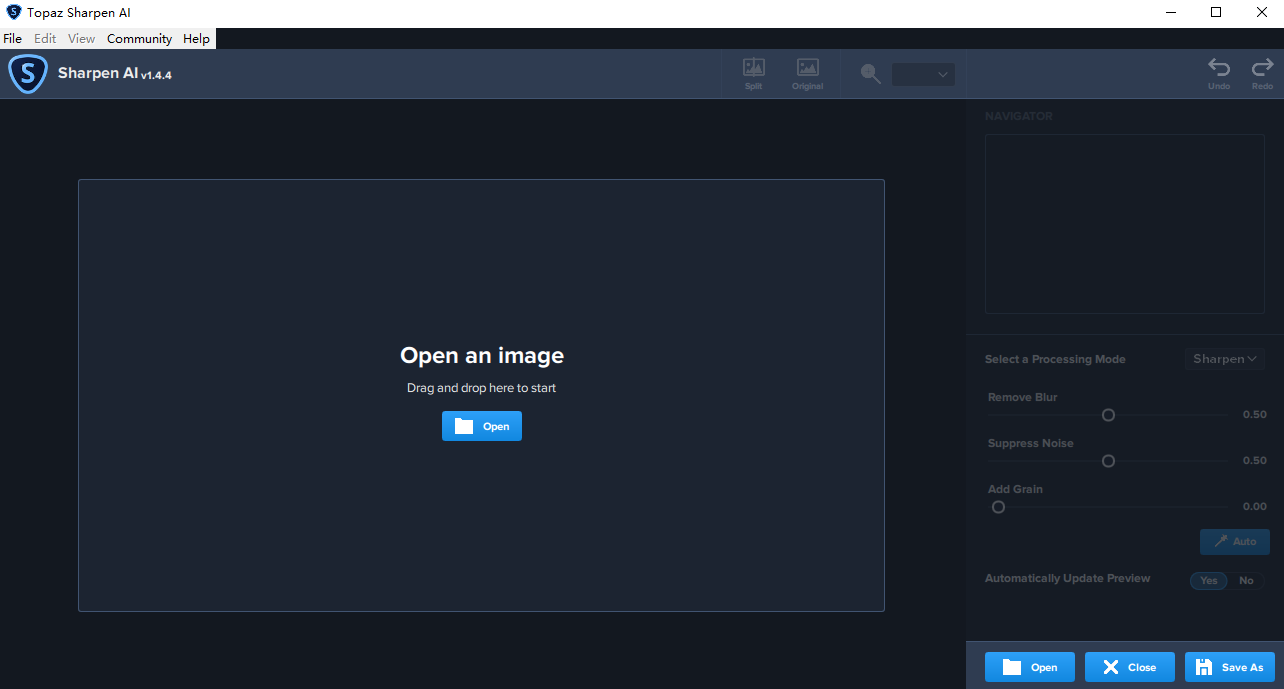1284x689 pixels.
Task: Click the Add Grain slider handle
Action: point(998,507)
